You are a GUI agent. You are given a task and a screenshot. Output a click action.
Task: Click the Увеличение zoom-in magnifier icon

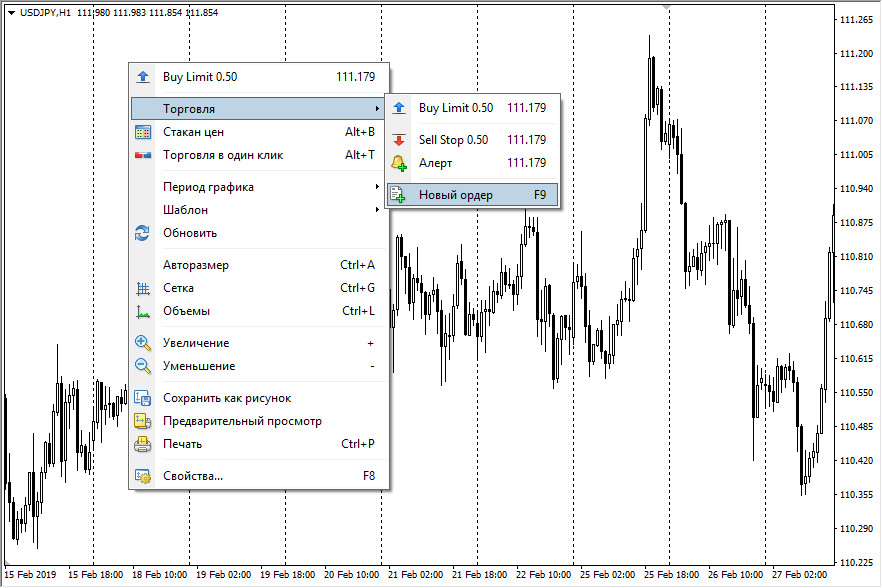[143, 343]
